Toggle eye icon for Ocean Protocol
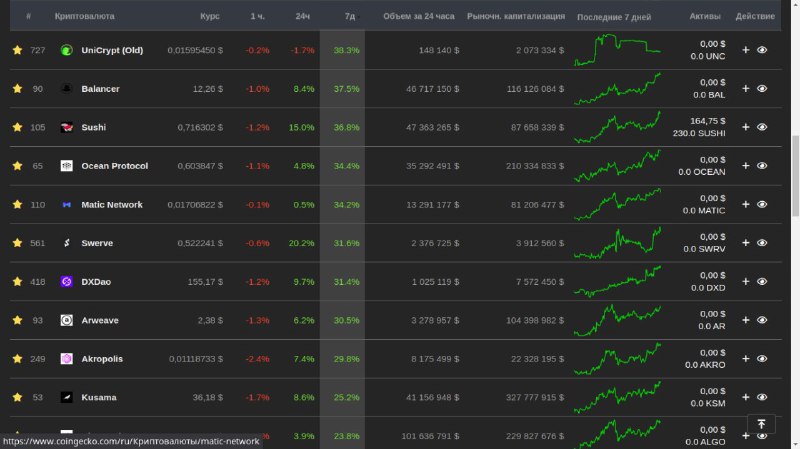Screen dimensions: 800x449 762,166
